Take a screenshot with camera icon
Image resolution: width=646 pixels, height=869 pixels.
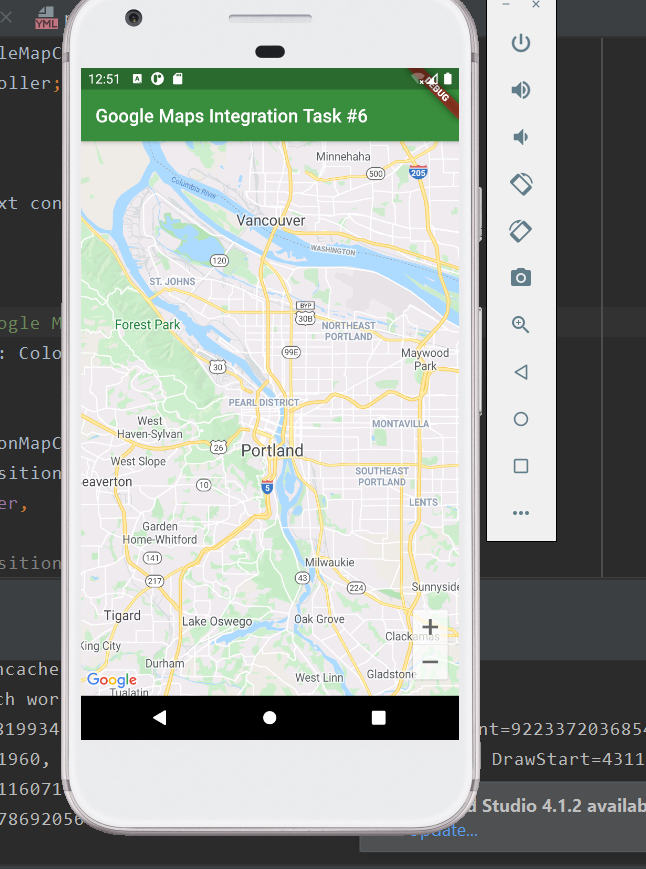click(521, 277)
